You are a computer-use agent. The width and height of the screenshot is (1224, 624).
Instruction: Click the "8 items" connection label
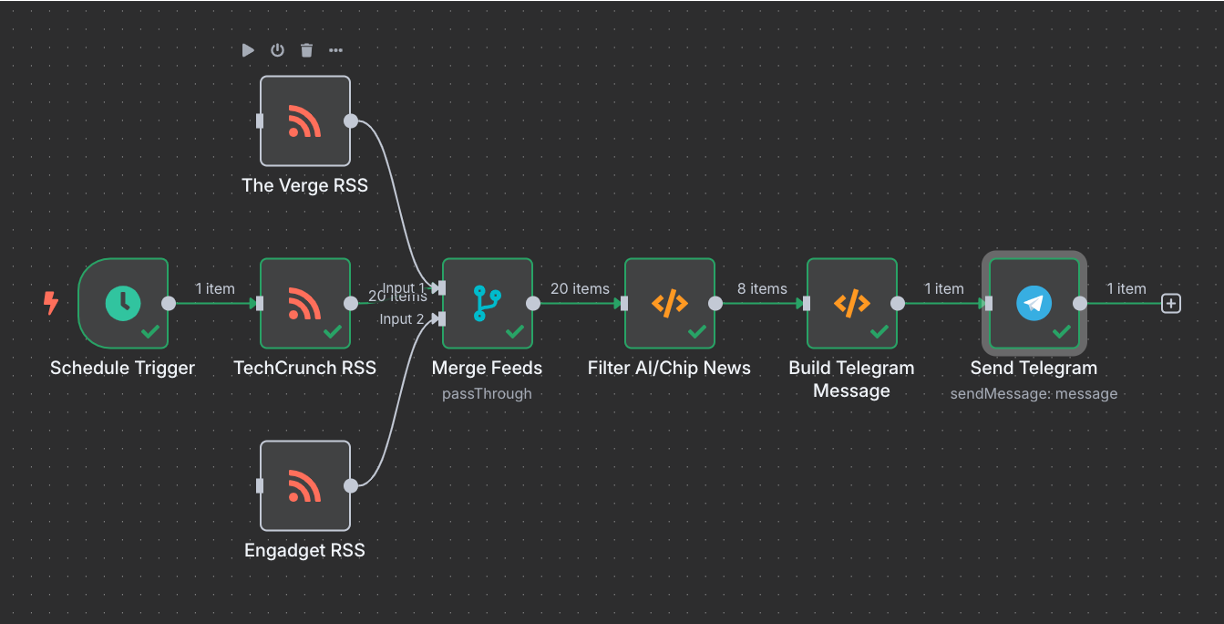762,289
